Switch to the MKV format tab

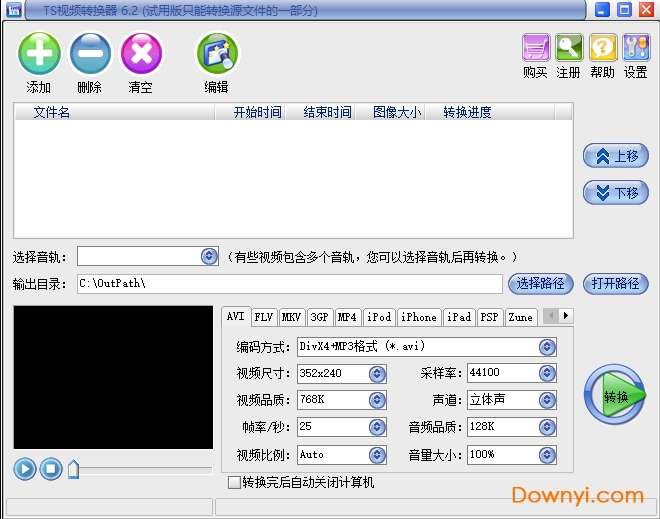291,317
